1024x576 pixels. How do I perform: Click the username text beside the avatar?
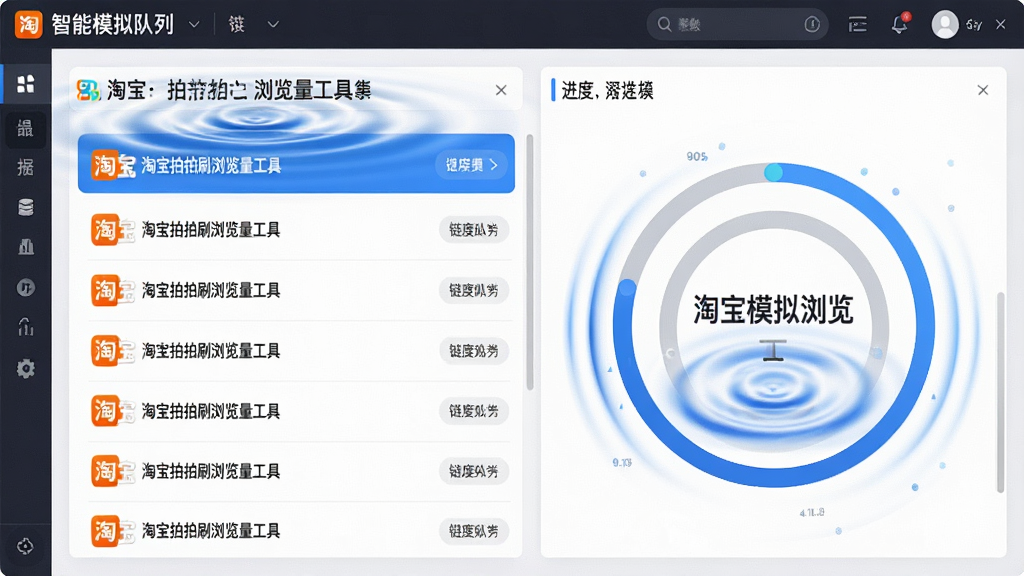[x=973, y=25]
